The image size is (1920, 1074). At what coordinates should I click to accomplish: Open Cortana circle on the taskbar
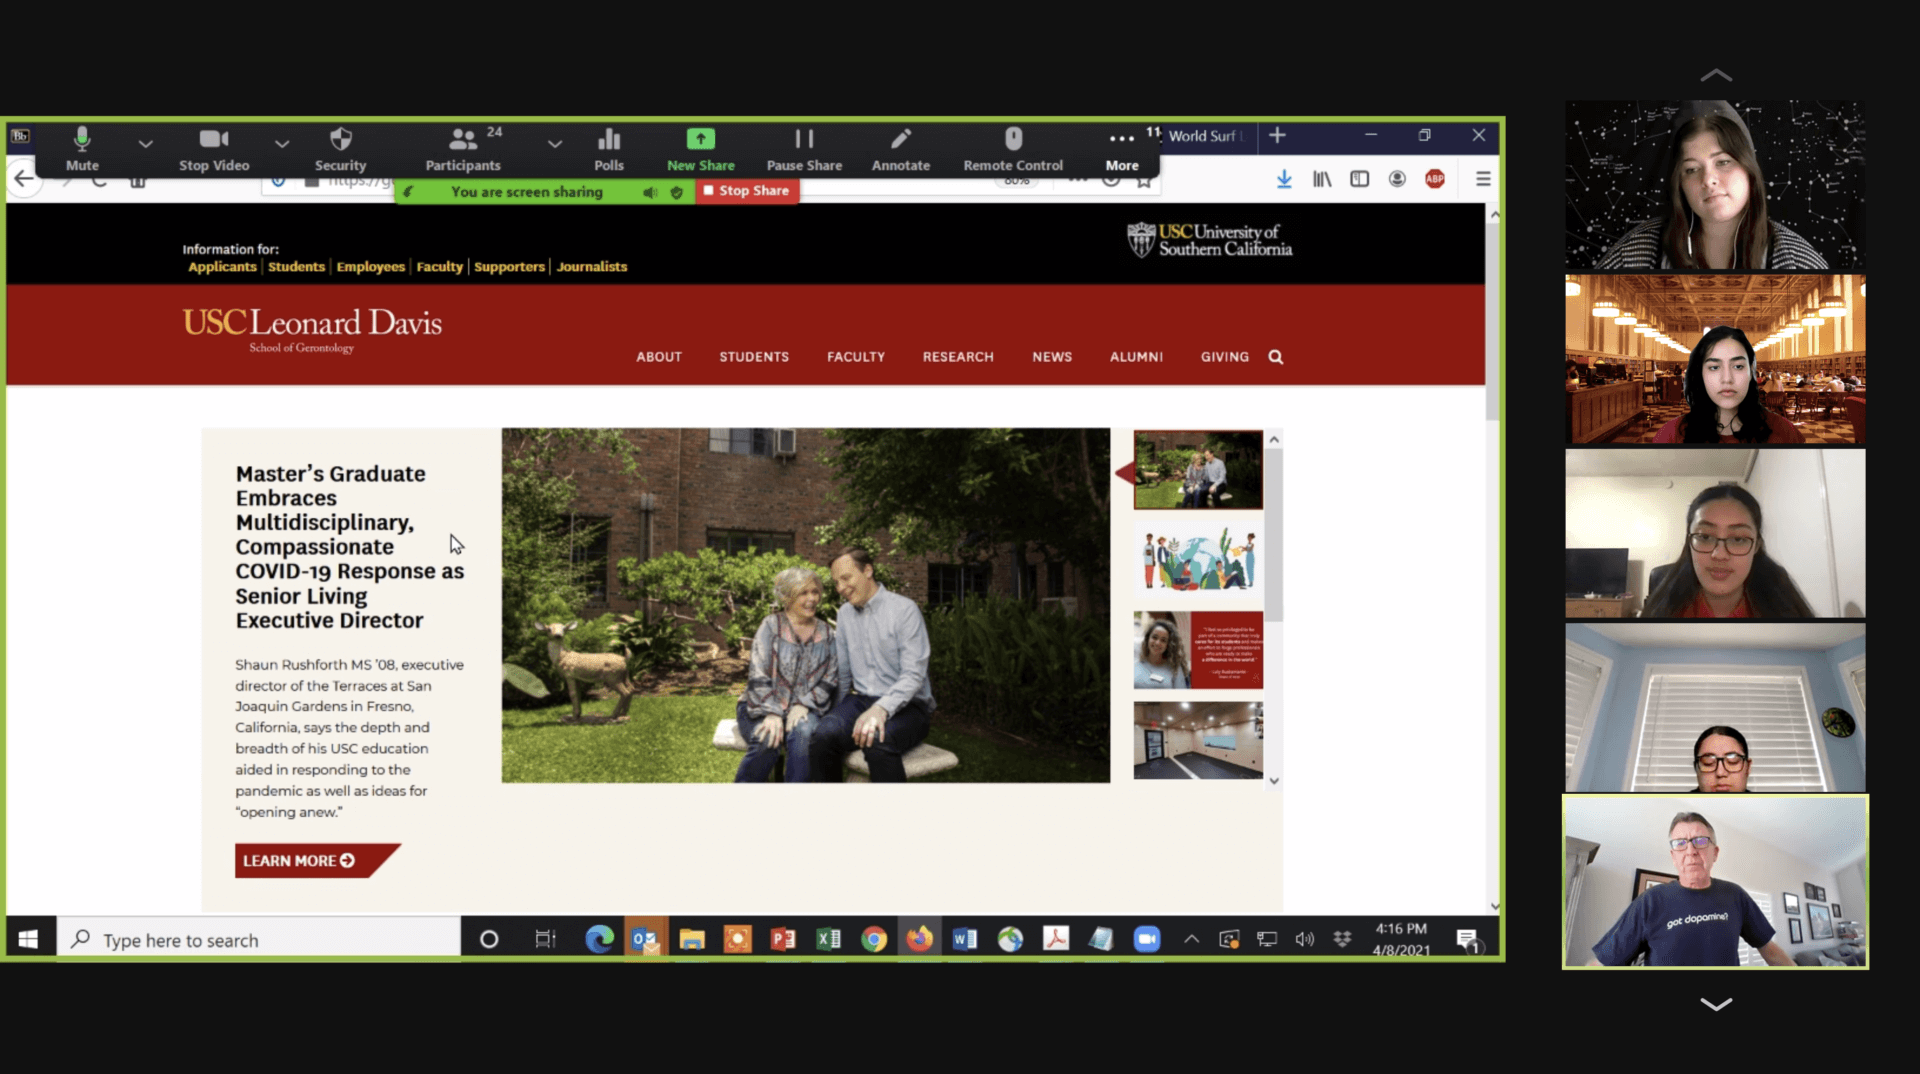[x=489, y=939]
